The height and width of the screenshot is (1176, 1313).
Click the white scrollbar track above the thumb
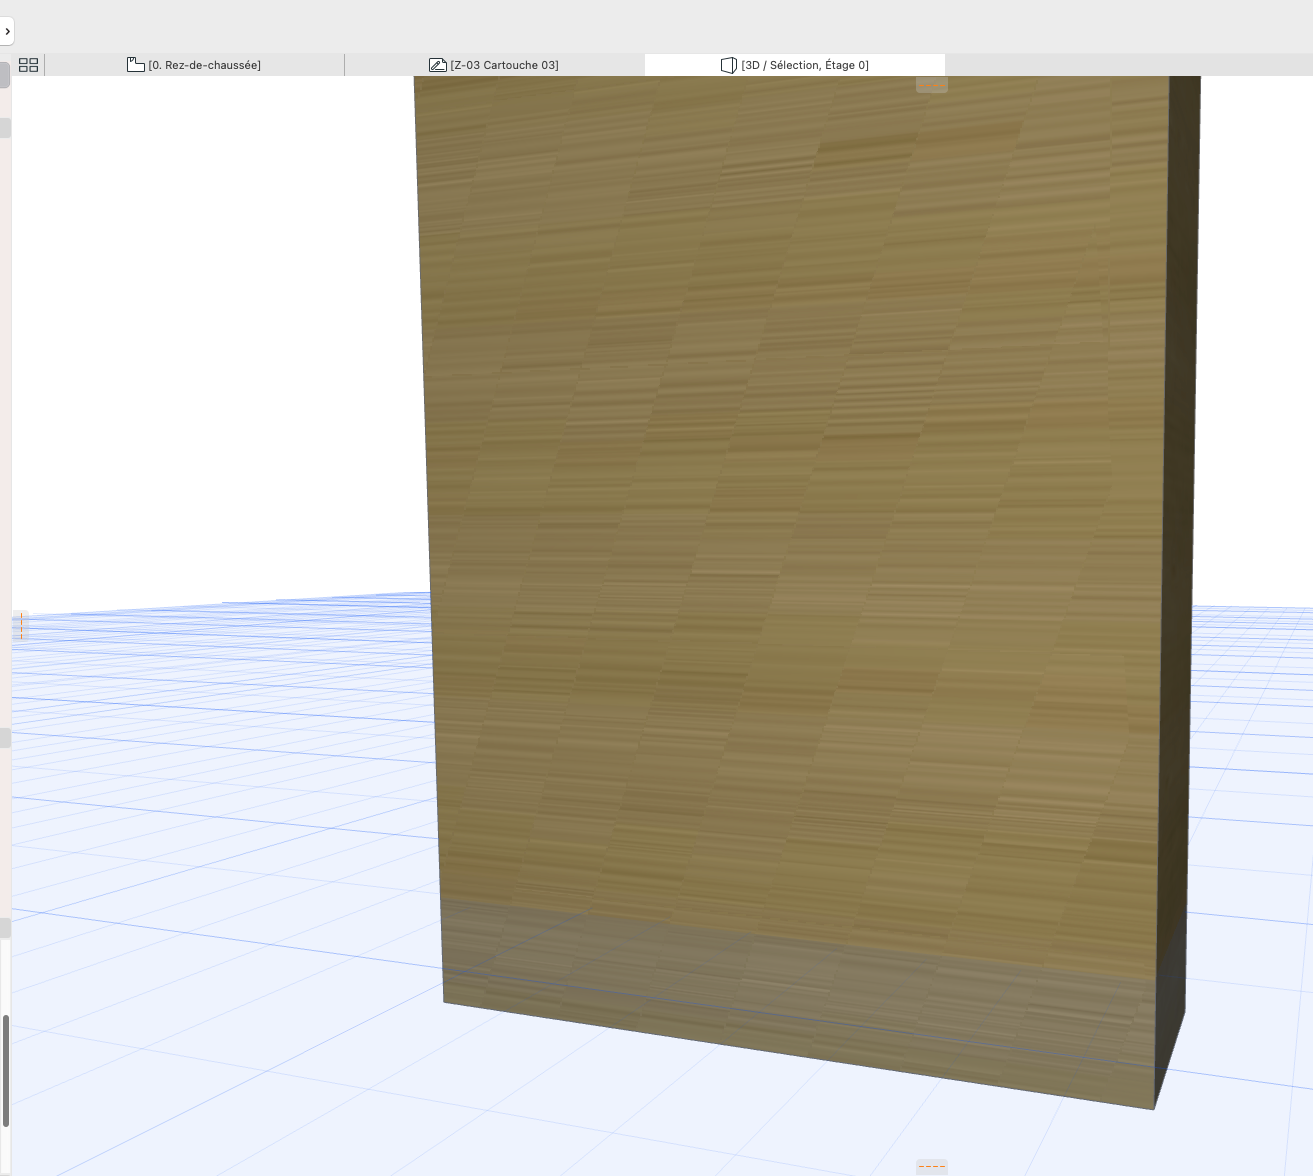[x=5, y=975]
